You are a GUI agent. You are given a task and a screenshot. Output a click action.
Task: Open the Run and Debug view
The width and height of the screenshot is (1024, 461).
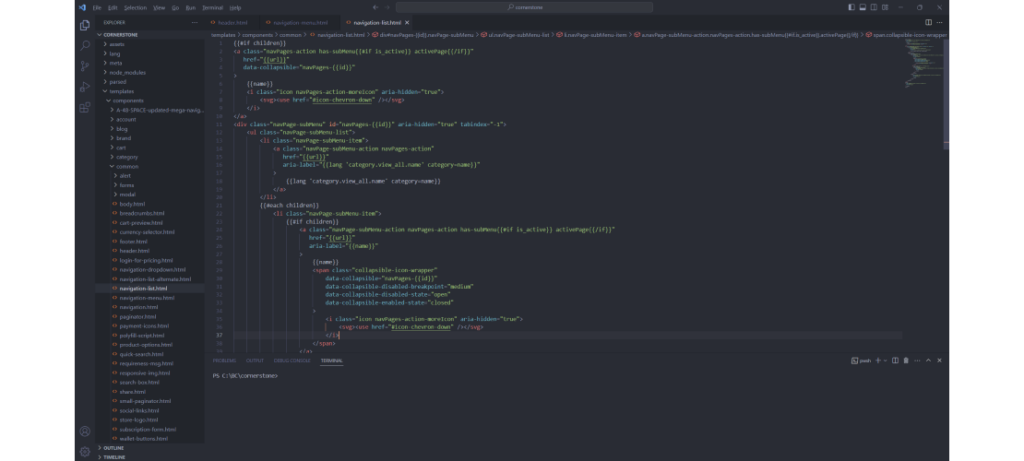click(85, 87)
